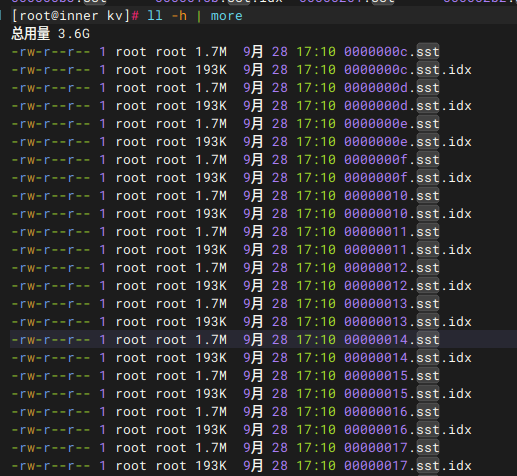
Task: Click file name 00000011.sst
Action: click(x=392, y=232)
